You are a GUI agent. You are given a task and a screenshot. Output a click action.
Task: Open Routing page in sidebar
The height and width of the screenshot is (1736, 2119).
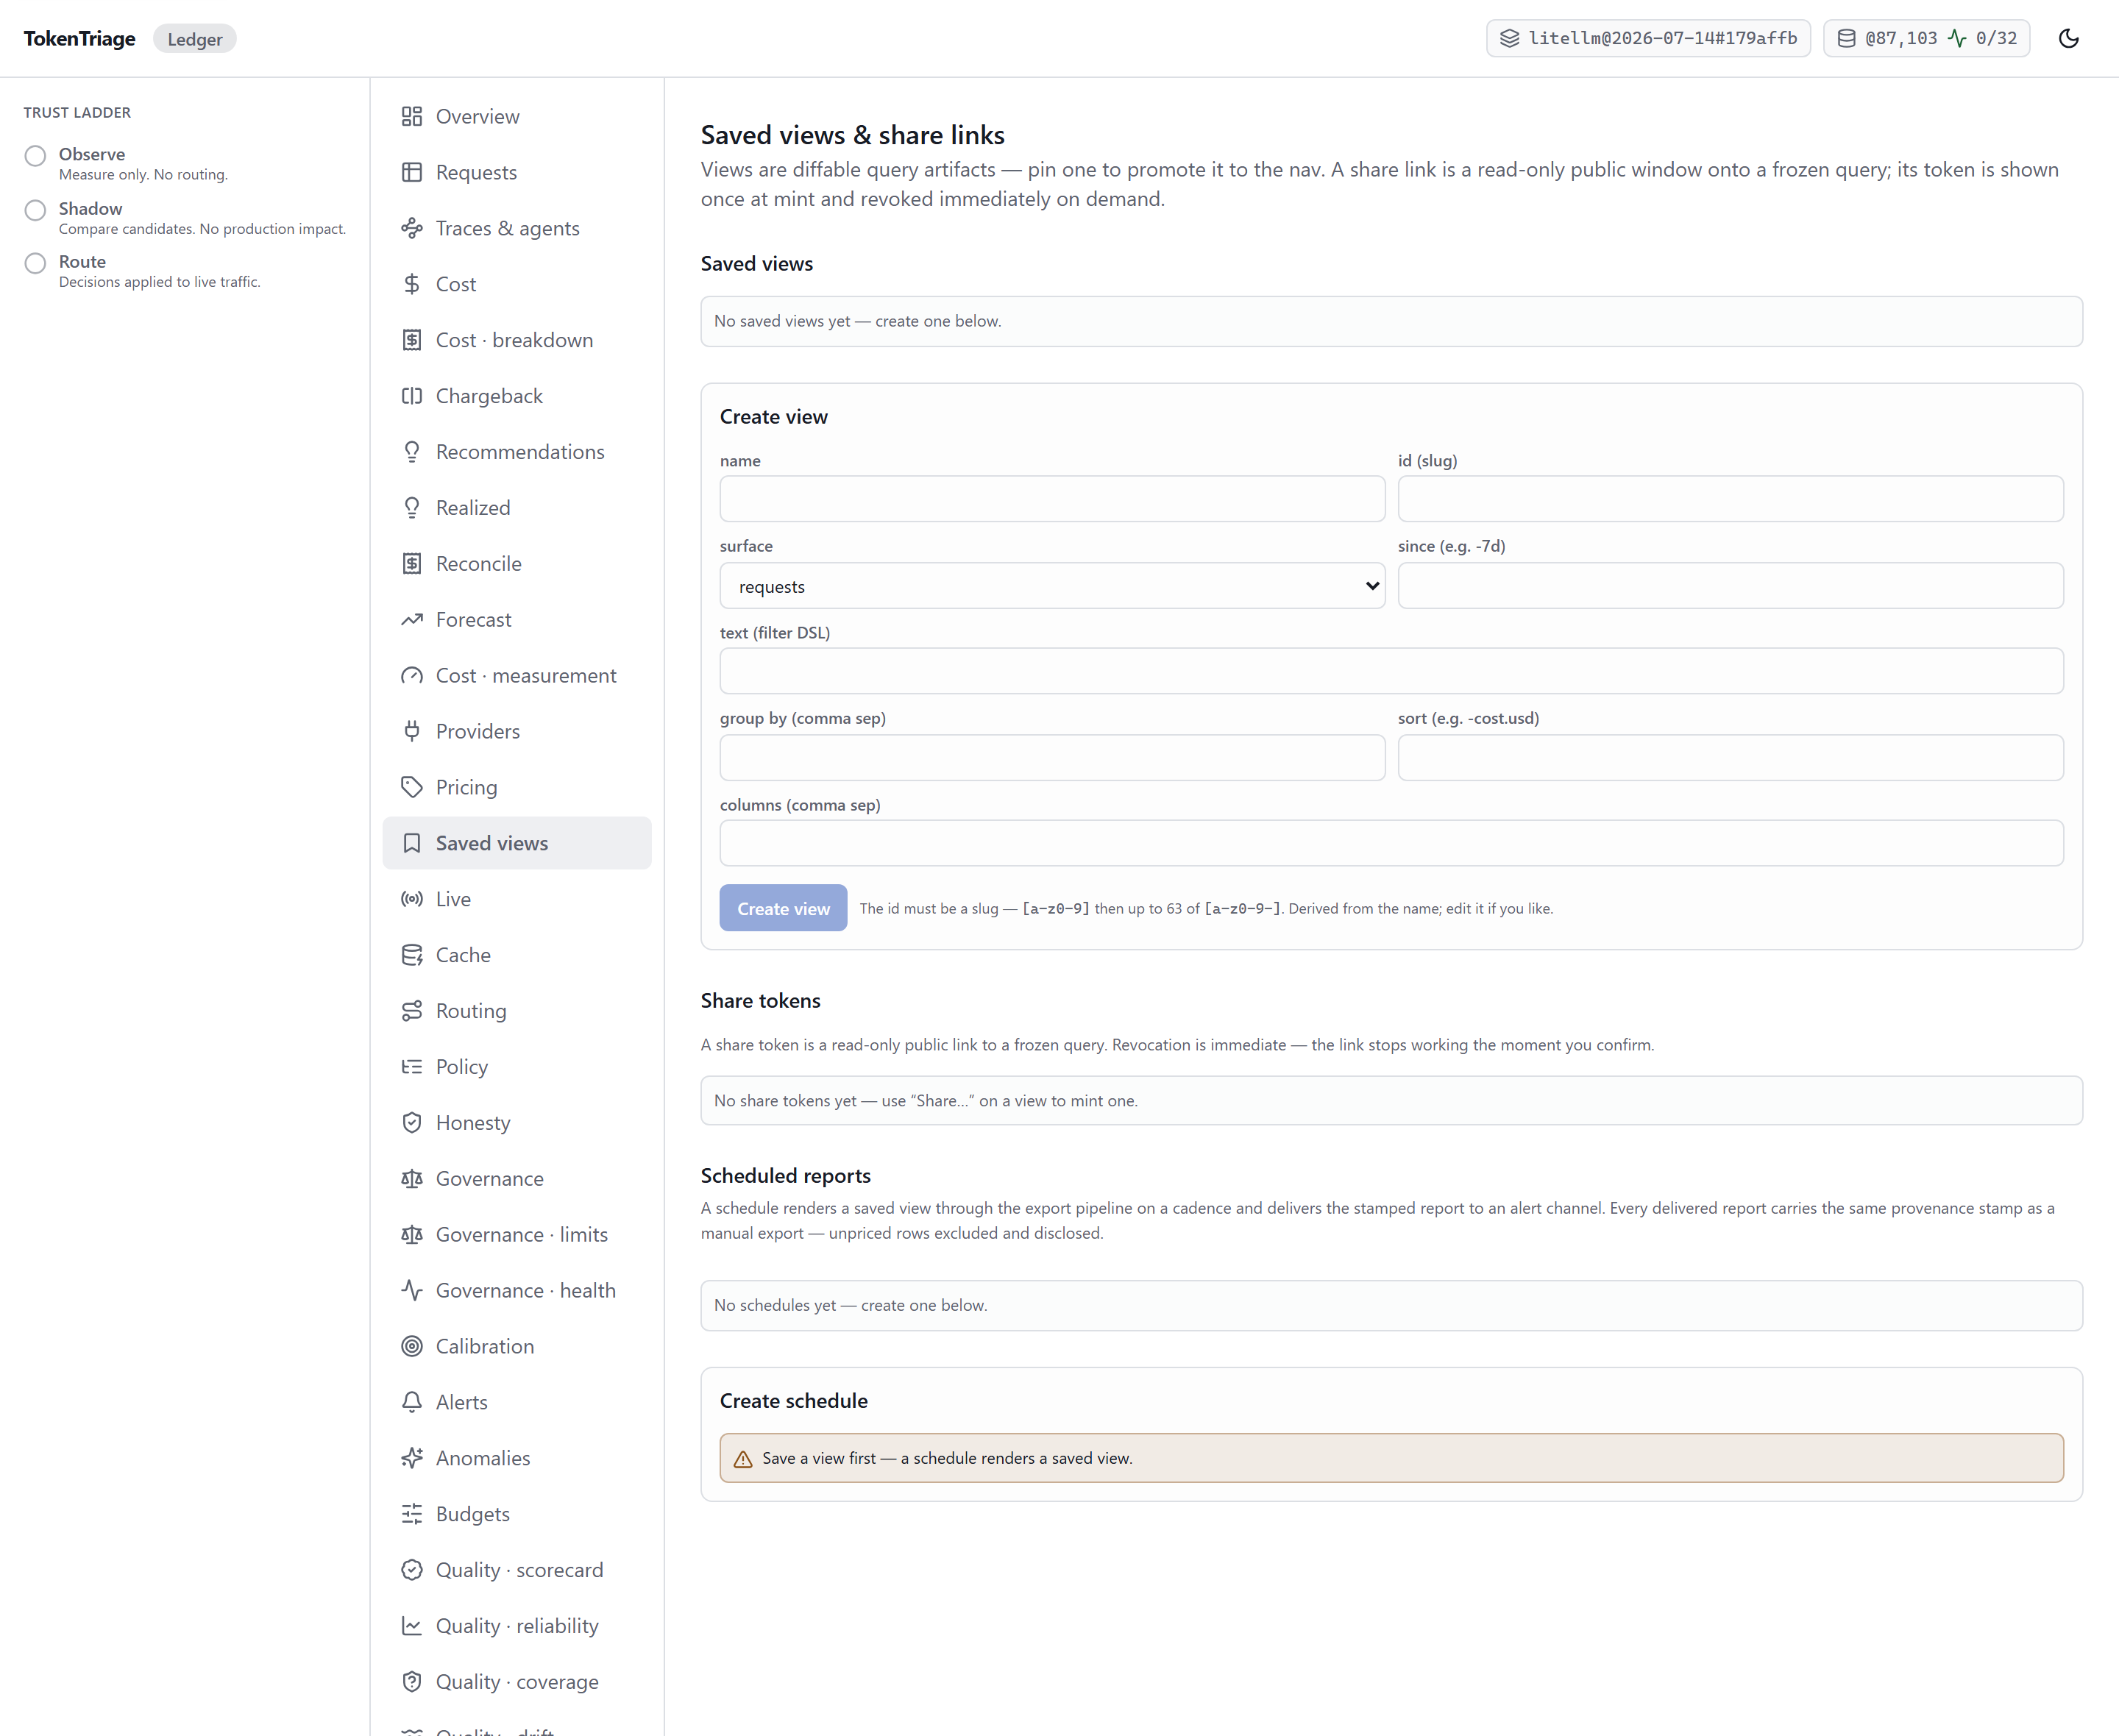click(517, 1011)
